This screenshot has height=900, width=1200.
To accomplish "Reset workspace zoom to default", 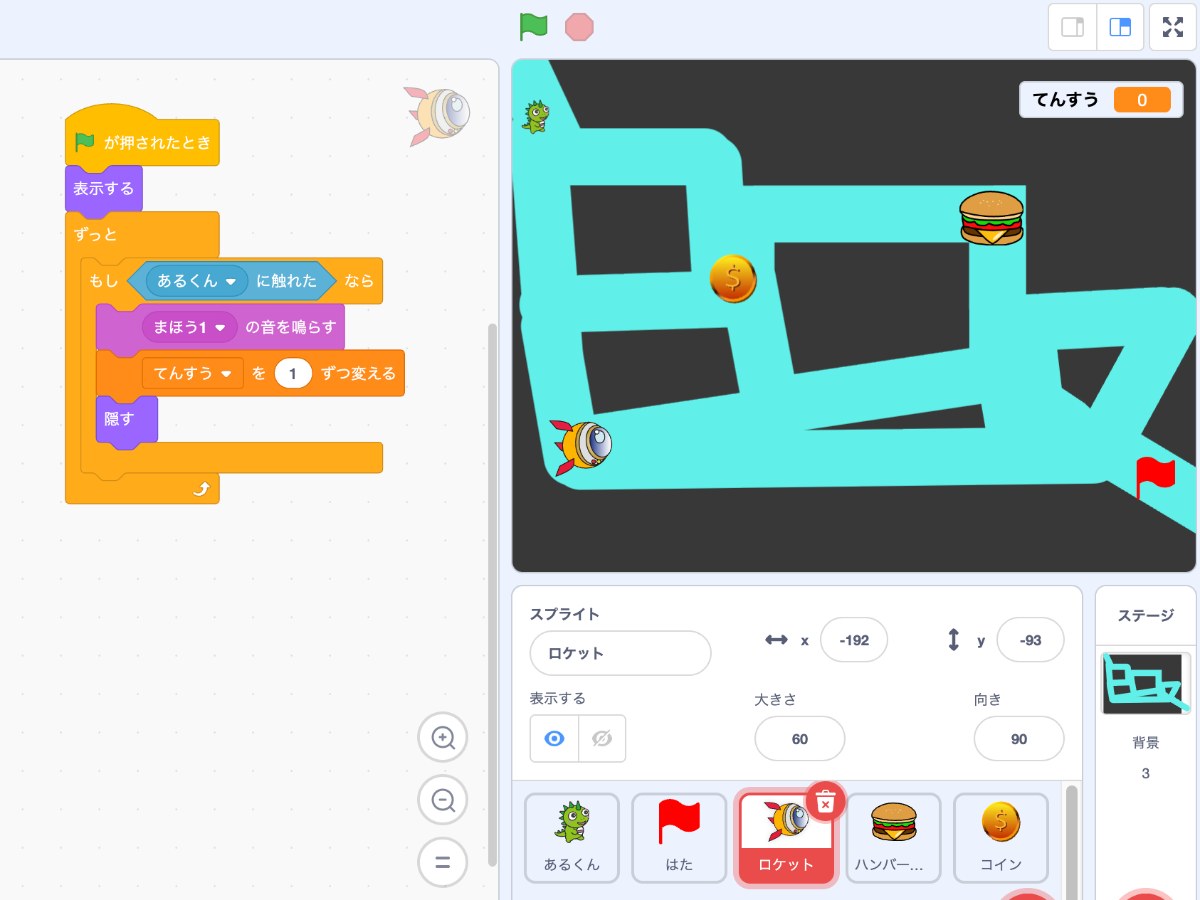I will tap(443, 862).
